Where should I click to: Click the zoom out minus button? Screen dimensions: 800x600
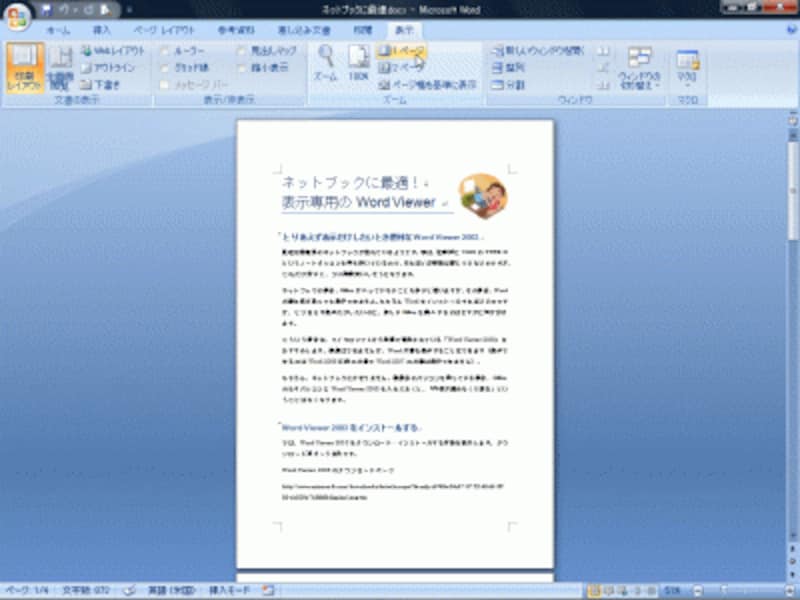[697, 591]
